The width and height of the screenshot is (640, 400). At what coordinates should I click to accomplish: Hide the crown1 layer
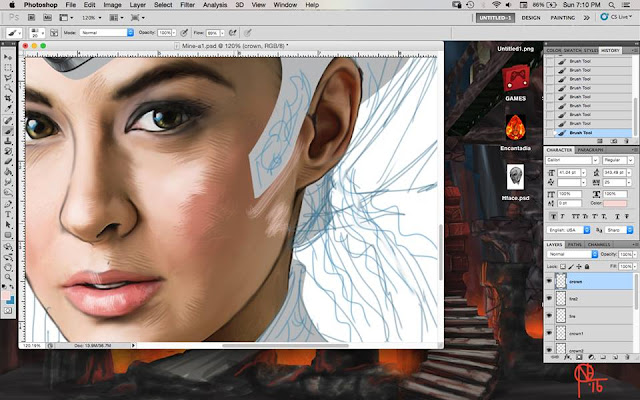[549, 333]
